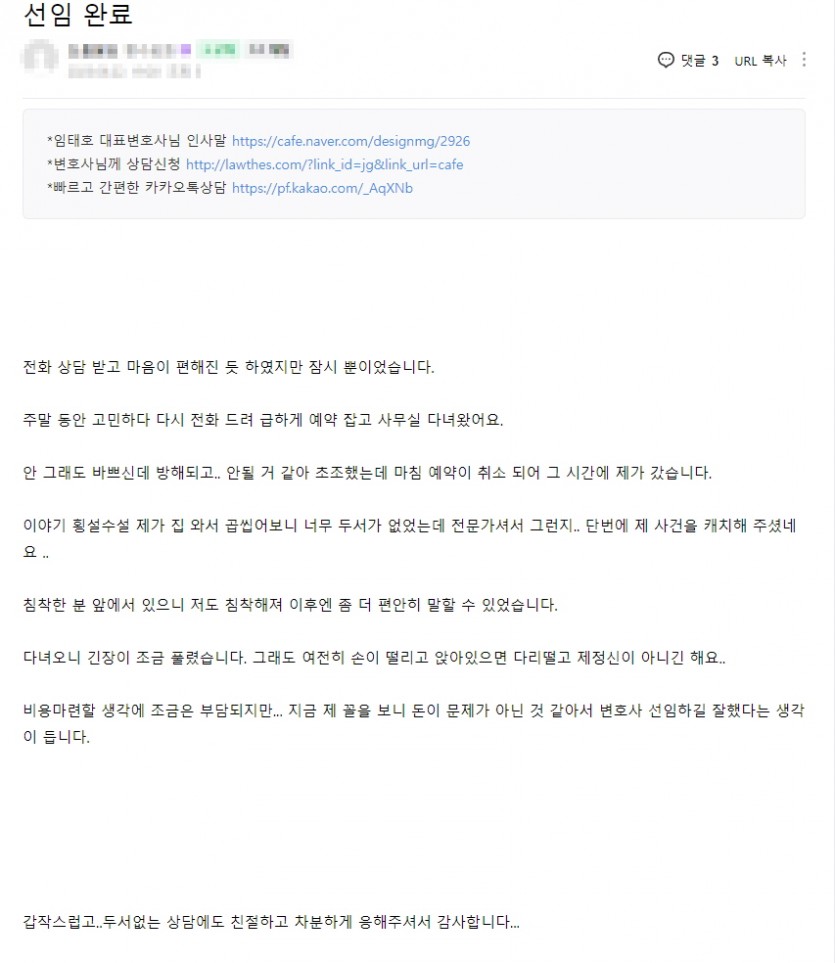Open the three-dot more options menu

[x=804, y=60]
